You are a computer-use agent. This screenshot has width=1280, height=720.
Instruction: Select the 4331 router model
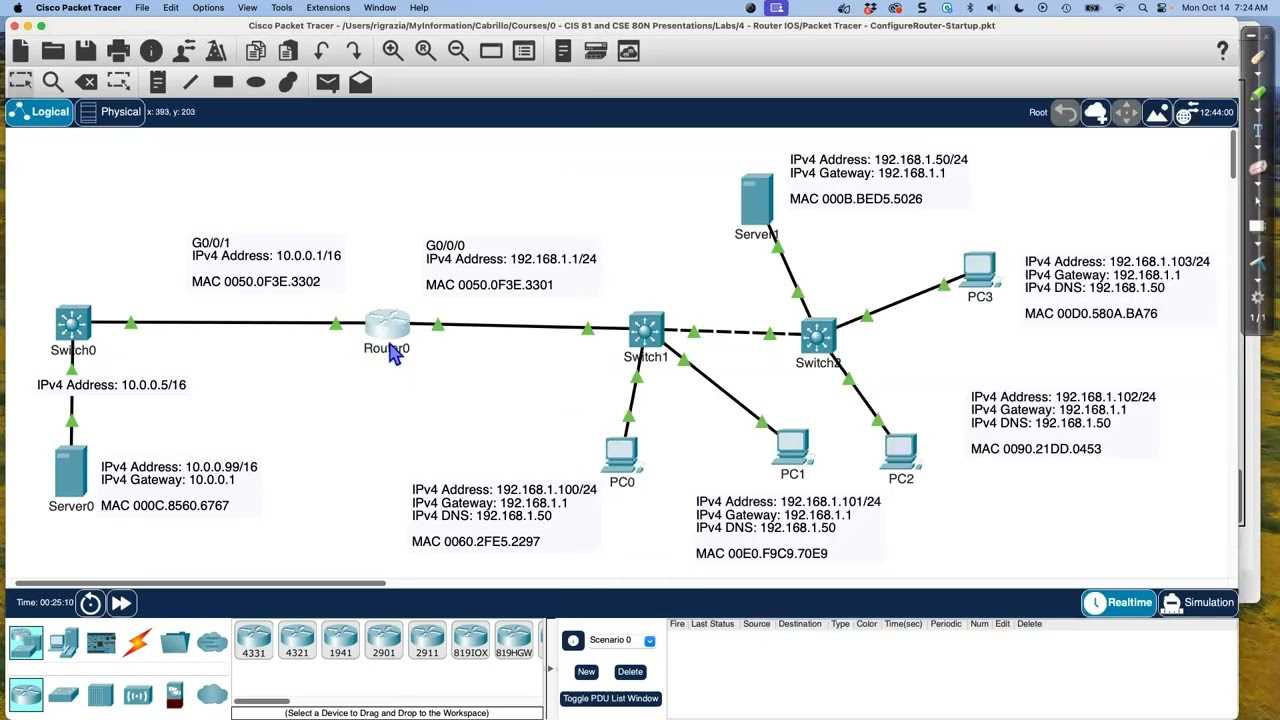(254, 641)
